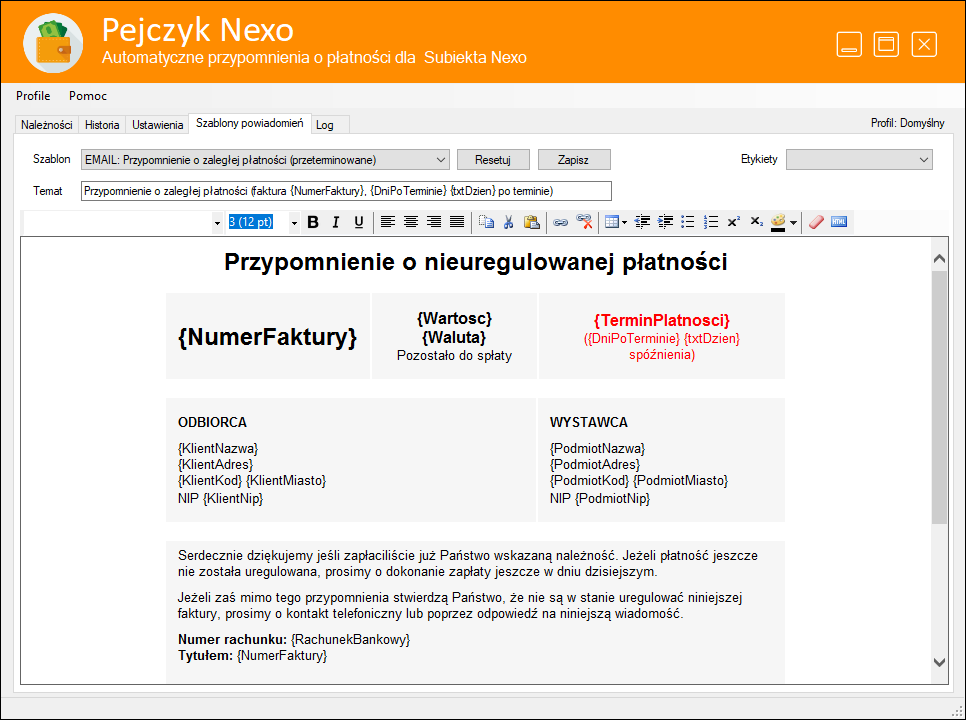Click the large {NumerFaktury} placeholder in the header
This screenshot has height=720, width=966.
tap(267, 337)
